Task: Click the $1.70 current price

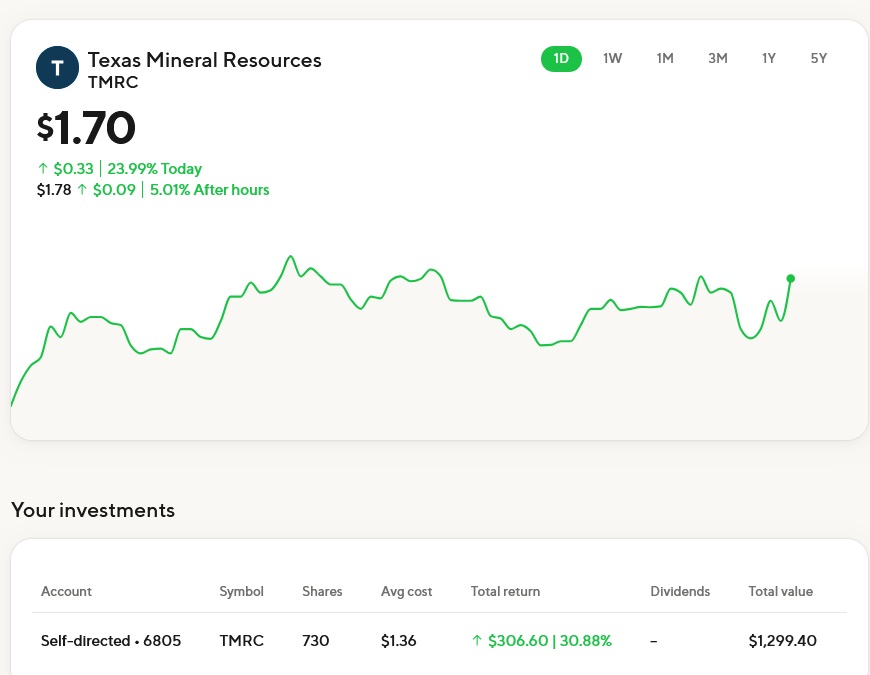Action: click(86, 127)
